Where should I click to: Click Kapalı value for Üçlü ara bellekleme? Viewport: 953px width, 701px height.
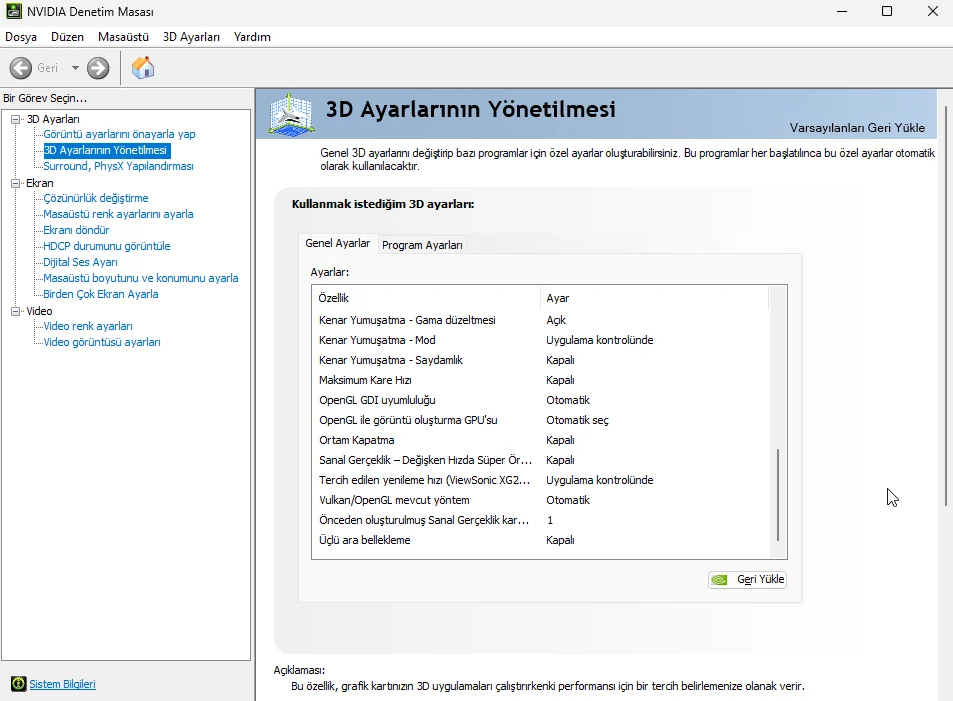560,540
